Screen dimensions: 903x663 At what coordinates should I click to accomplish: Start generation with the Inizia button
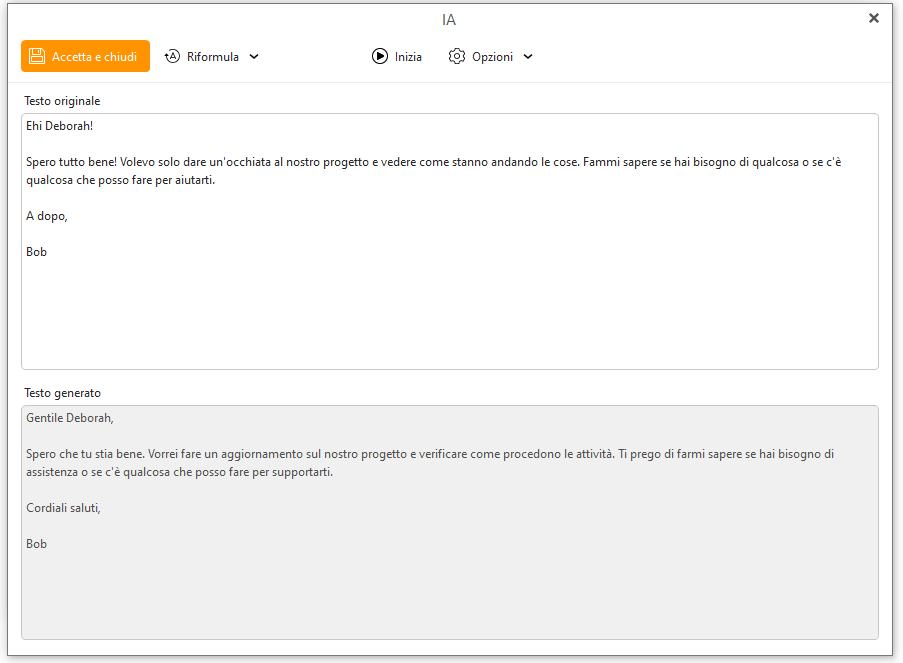coord(397,56)
